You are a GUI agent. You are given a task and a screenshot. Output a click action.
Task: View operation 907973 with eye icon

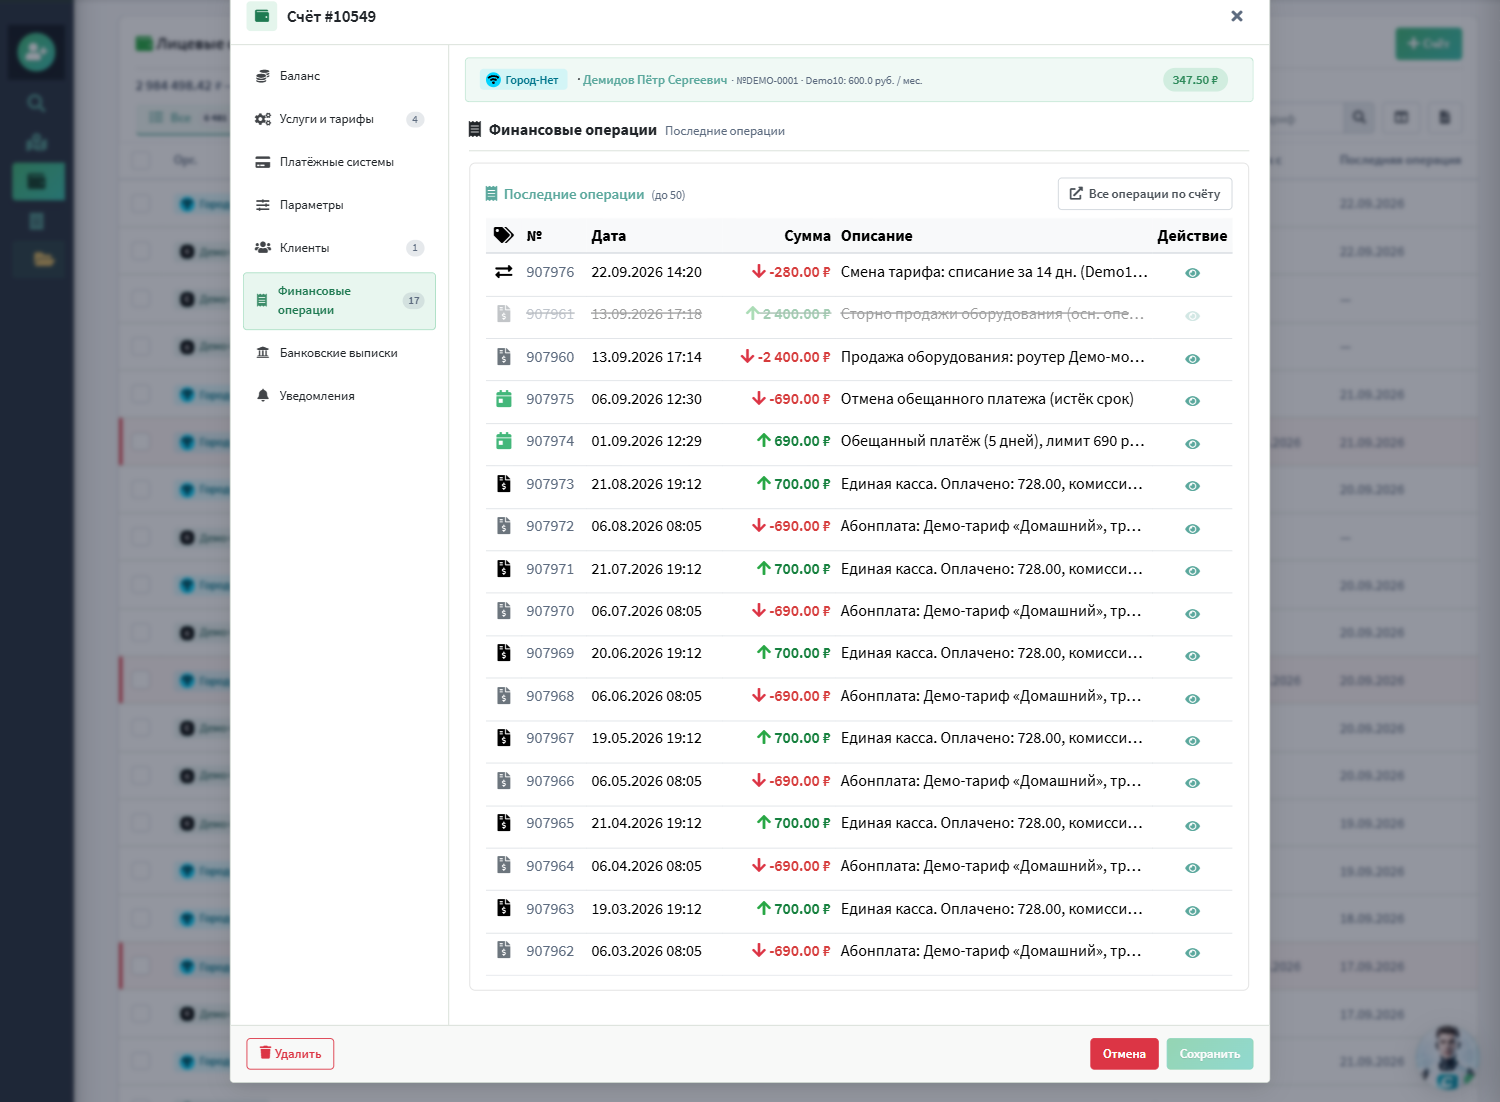(1192, 486)
